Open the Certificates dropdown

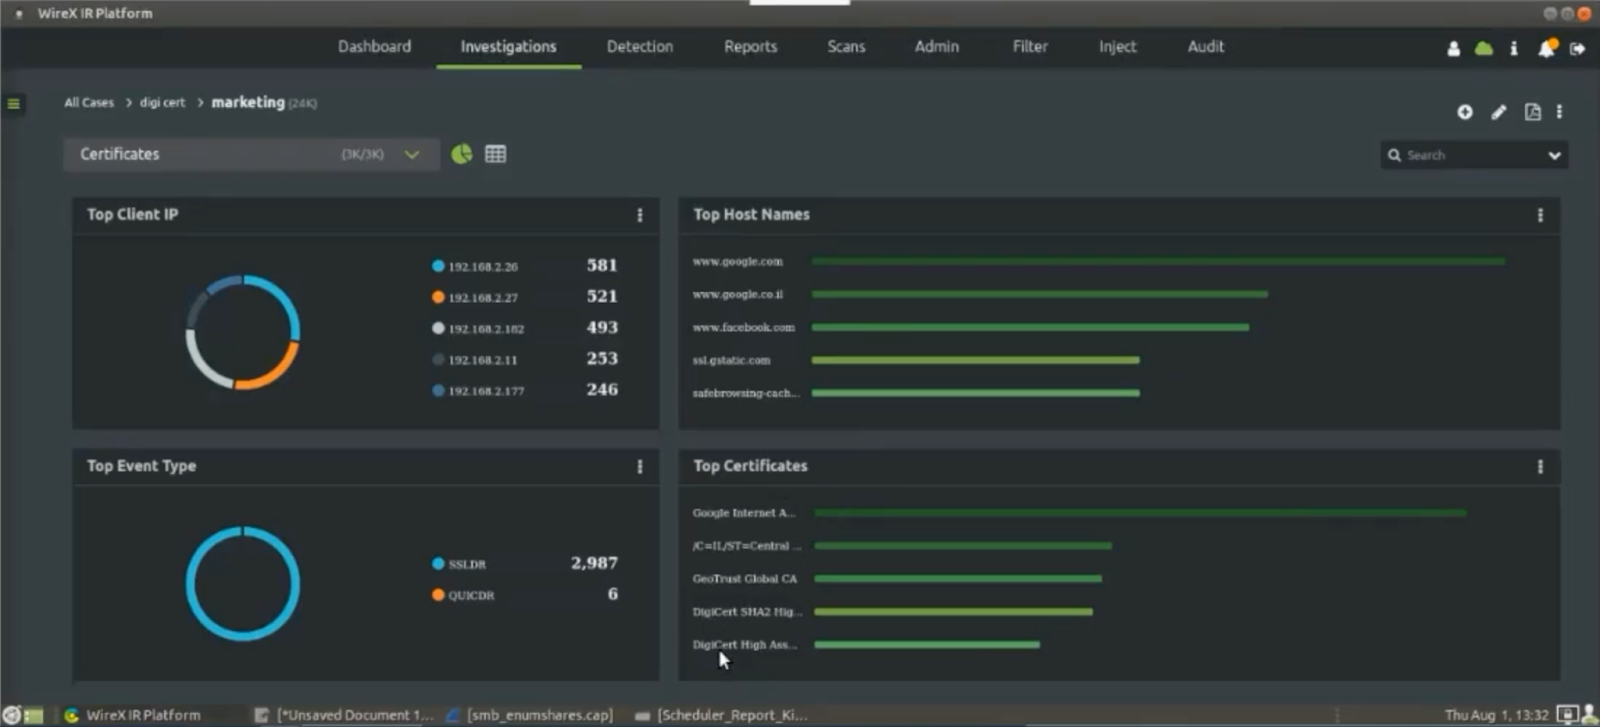point(251,154)
